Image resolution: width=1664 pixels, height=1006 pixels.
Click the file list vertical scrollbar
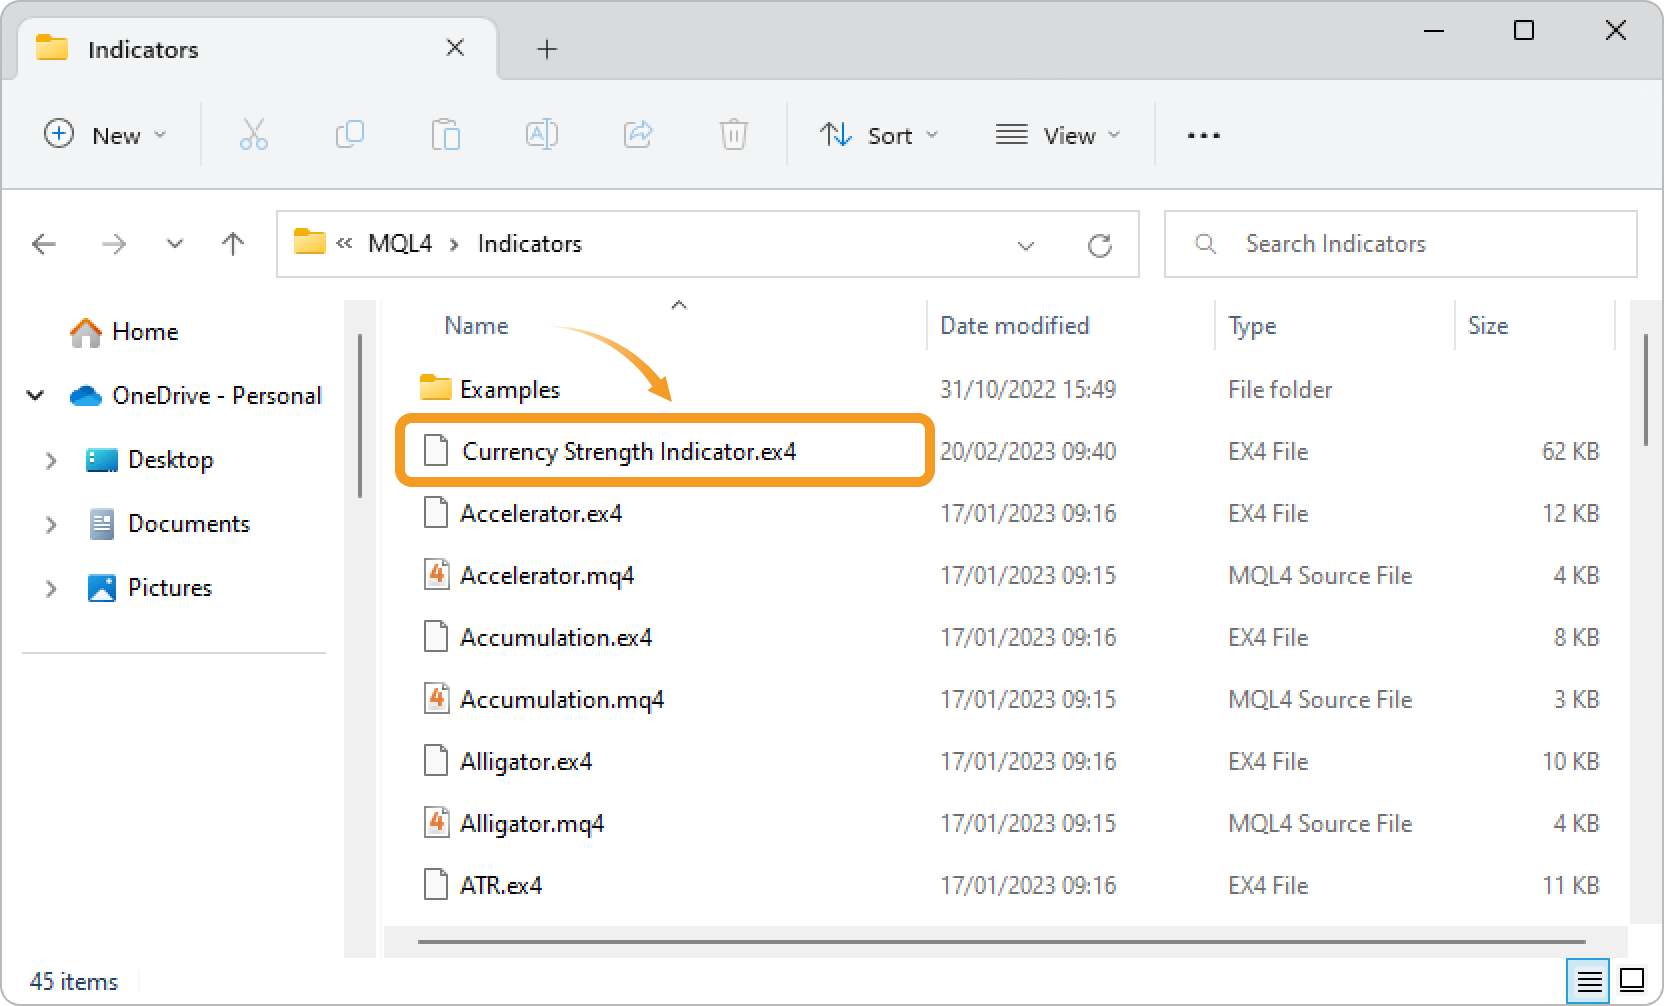click(x=1646, y=390)
